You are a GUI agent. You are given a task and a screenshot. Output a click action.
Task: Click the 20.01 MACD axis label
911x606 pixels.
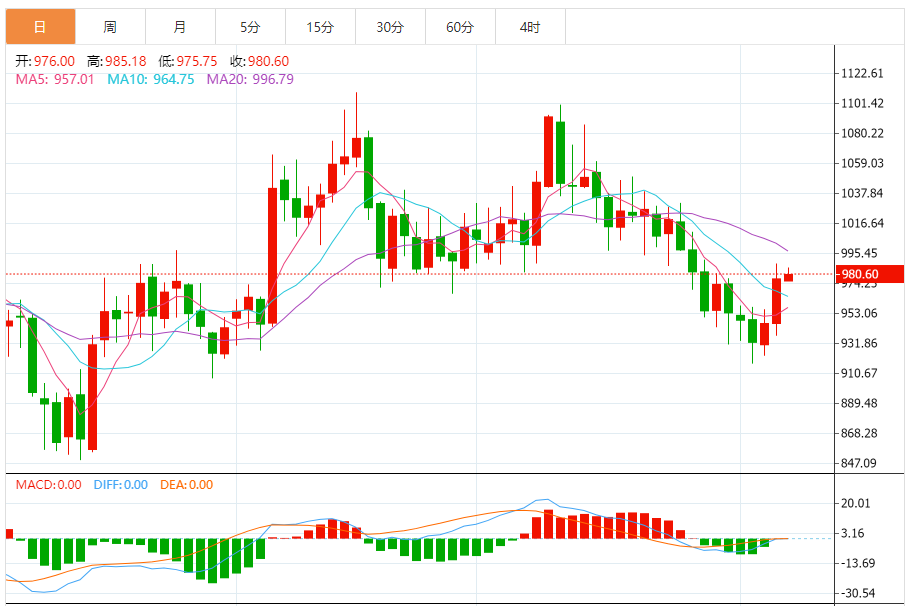(x=856, y=503)
